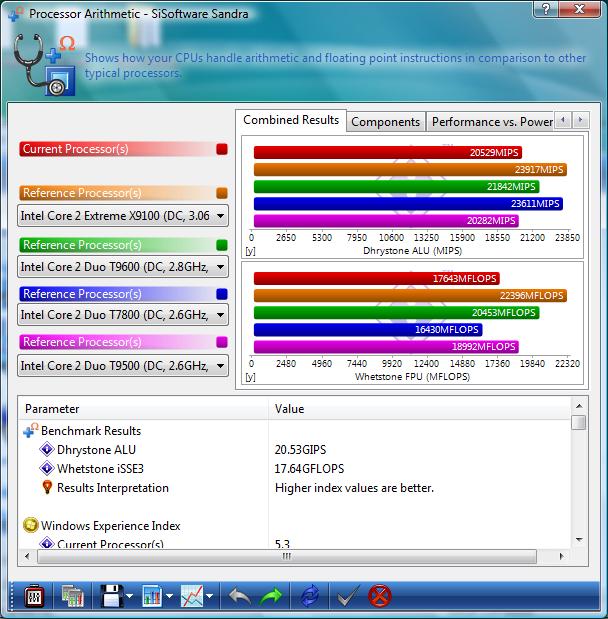Toggle the orange Reference Processor swatch
The width and height of the screenshot is (608, 619).
tap(222, 193)
